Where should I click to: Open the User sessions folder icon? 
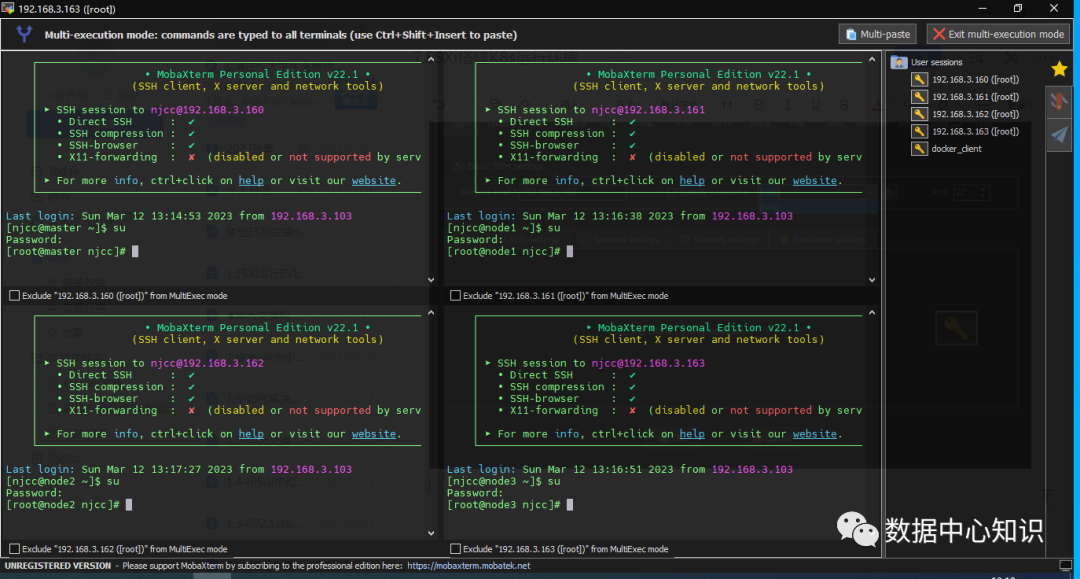898,62
